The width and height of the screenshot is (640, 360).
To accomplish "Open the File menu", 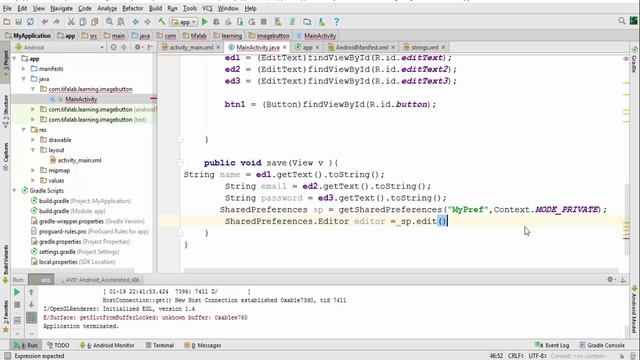I will coord(7,8).
